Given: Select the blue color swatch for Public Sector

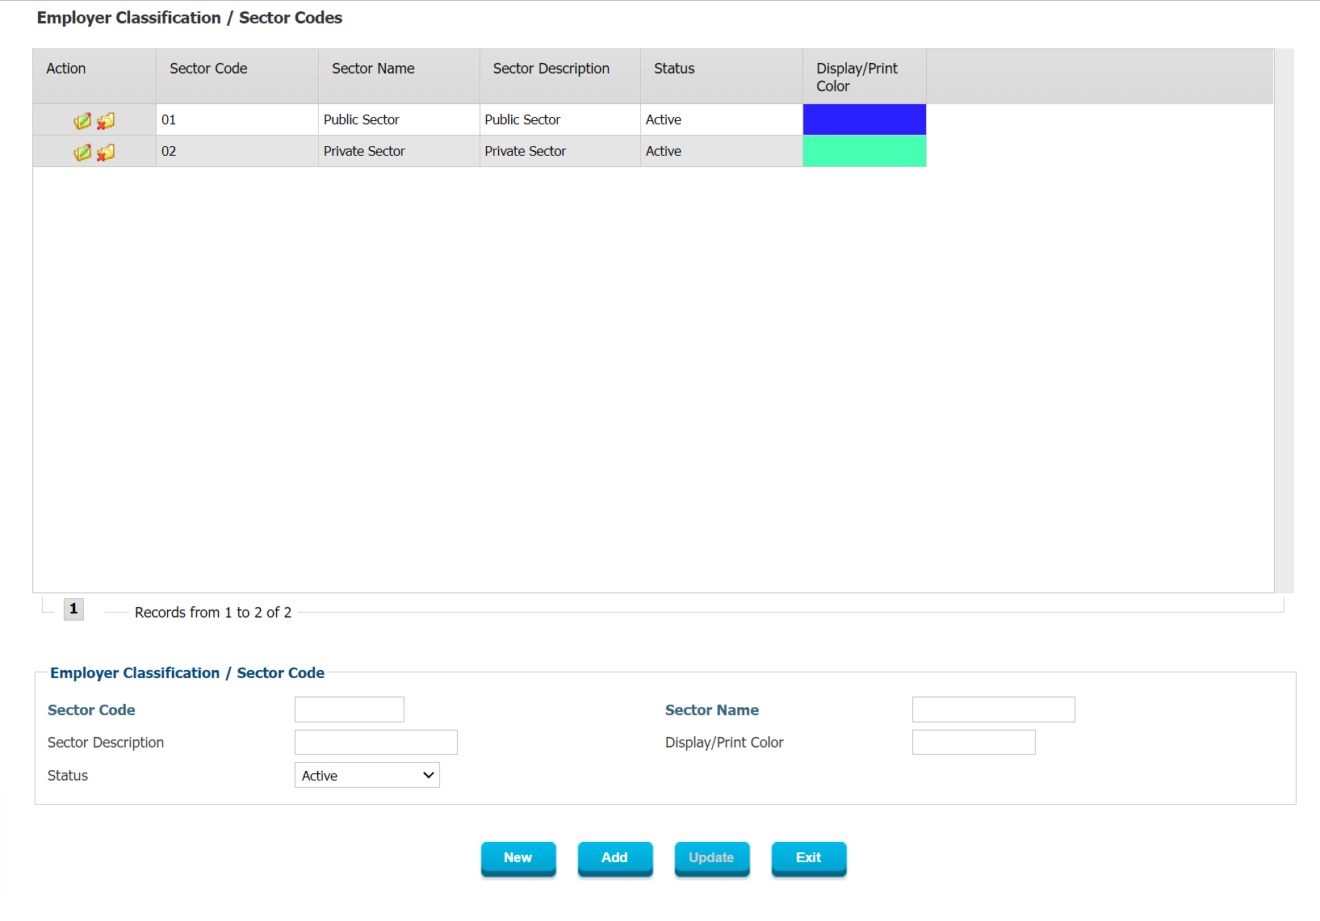Looking at the screenshot, I should pos(865,120).
